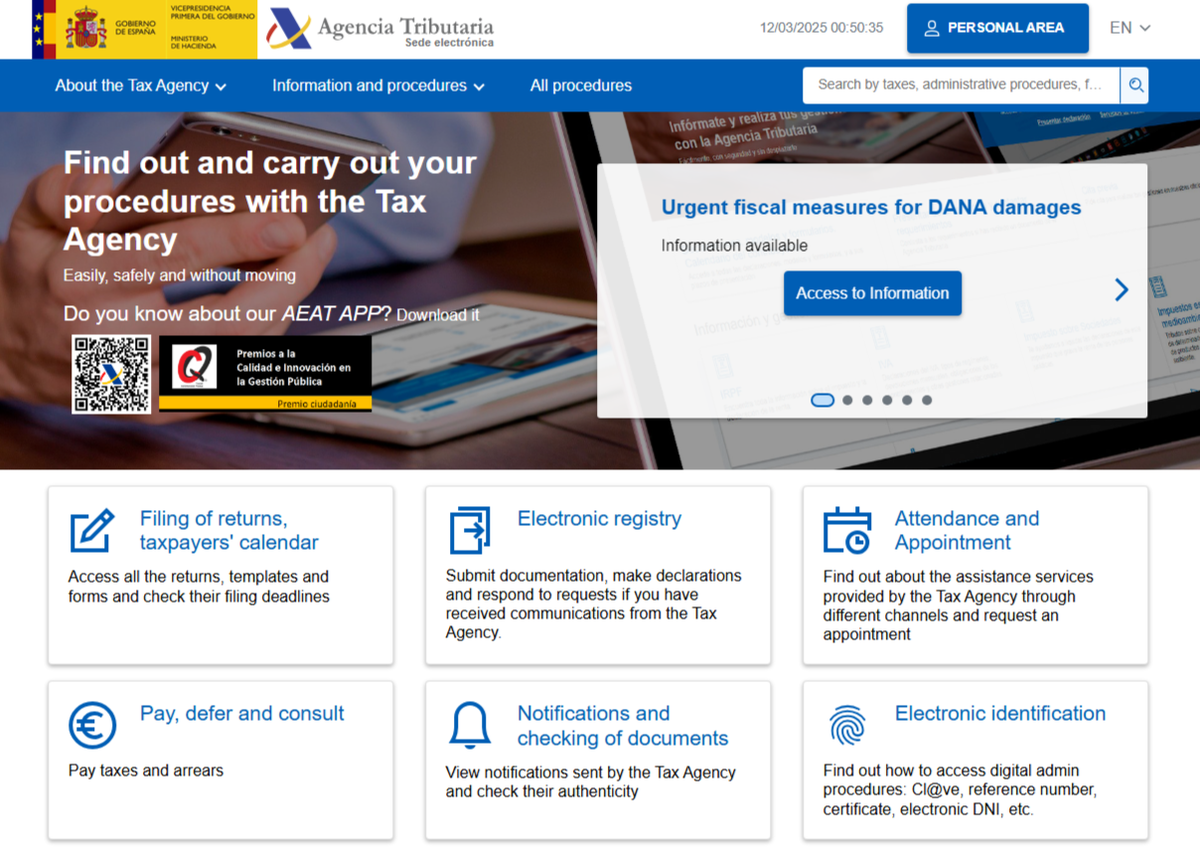Viewport: 1200px width, 864px height.
Task: Click 'Pay taxes and arrears' description
Action: pos(146,771)
